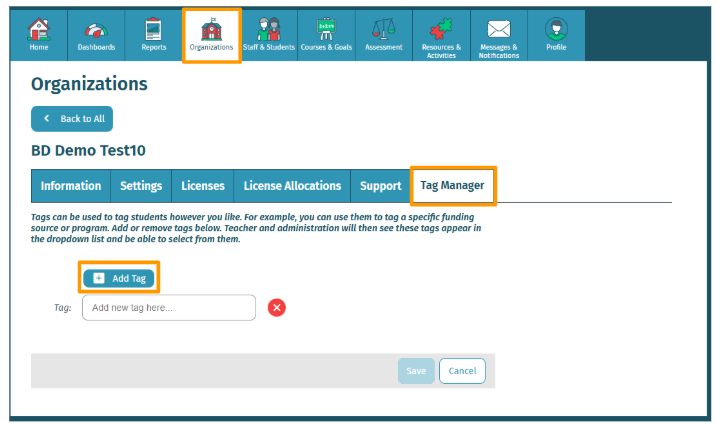The height and width of the screenshot is (424, 716).
Task: Switch to the Licenses tab
Action: (x=203, y=186)
